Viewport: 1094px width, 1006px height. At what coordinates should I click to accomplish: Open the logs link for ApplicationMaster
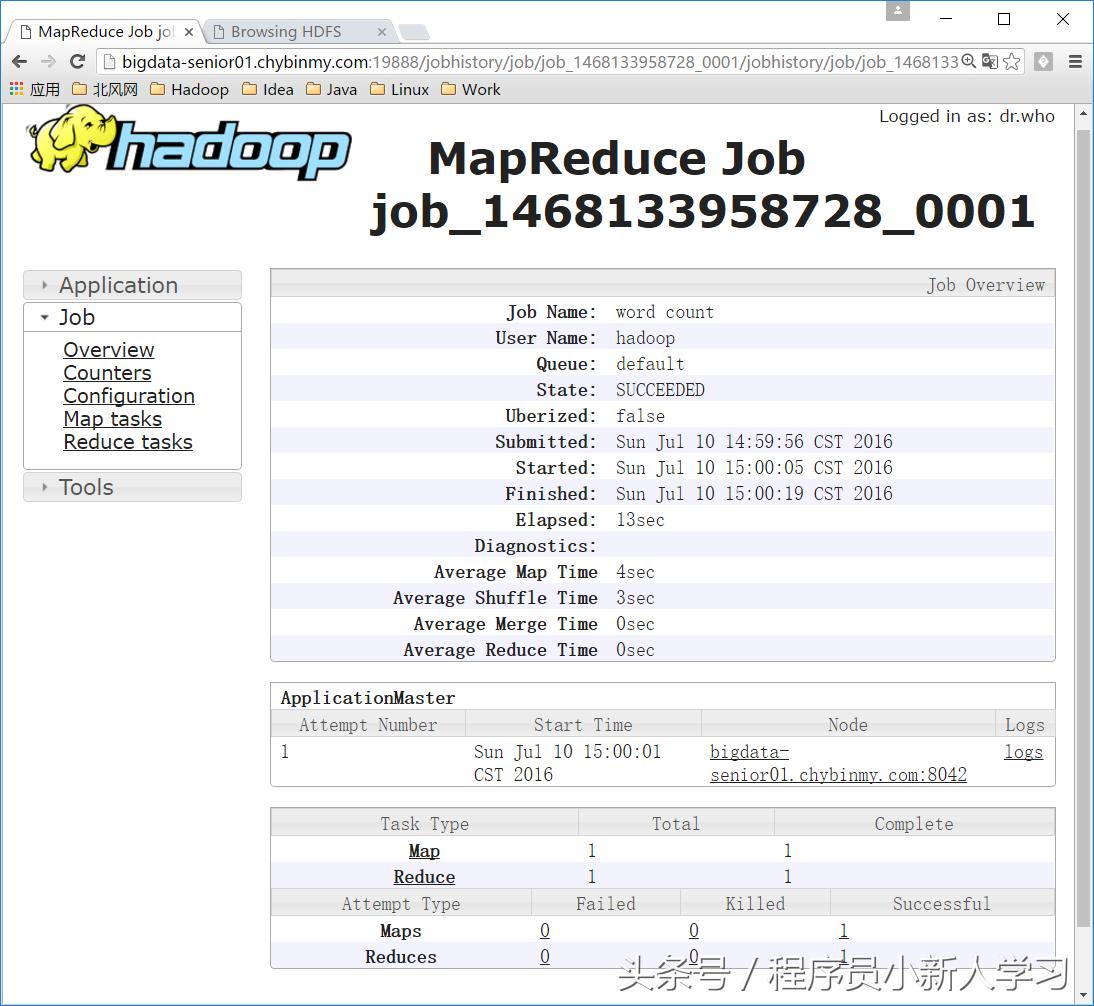pyautogui.click(x=1023, y=752)
